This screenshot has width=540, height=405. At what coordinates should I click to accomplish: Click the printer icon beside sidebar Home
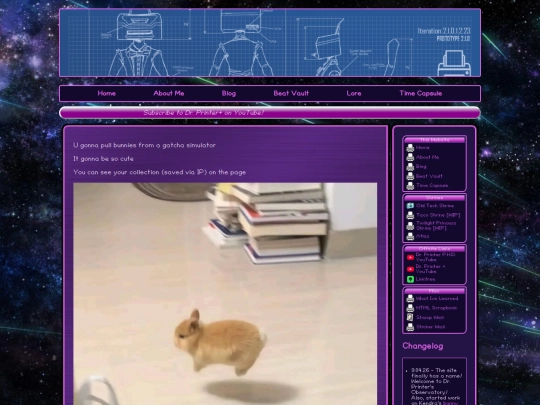(410, 148)
